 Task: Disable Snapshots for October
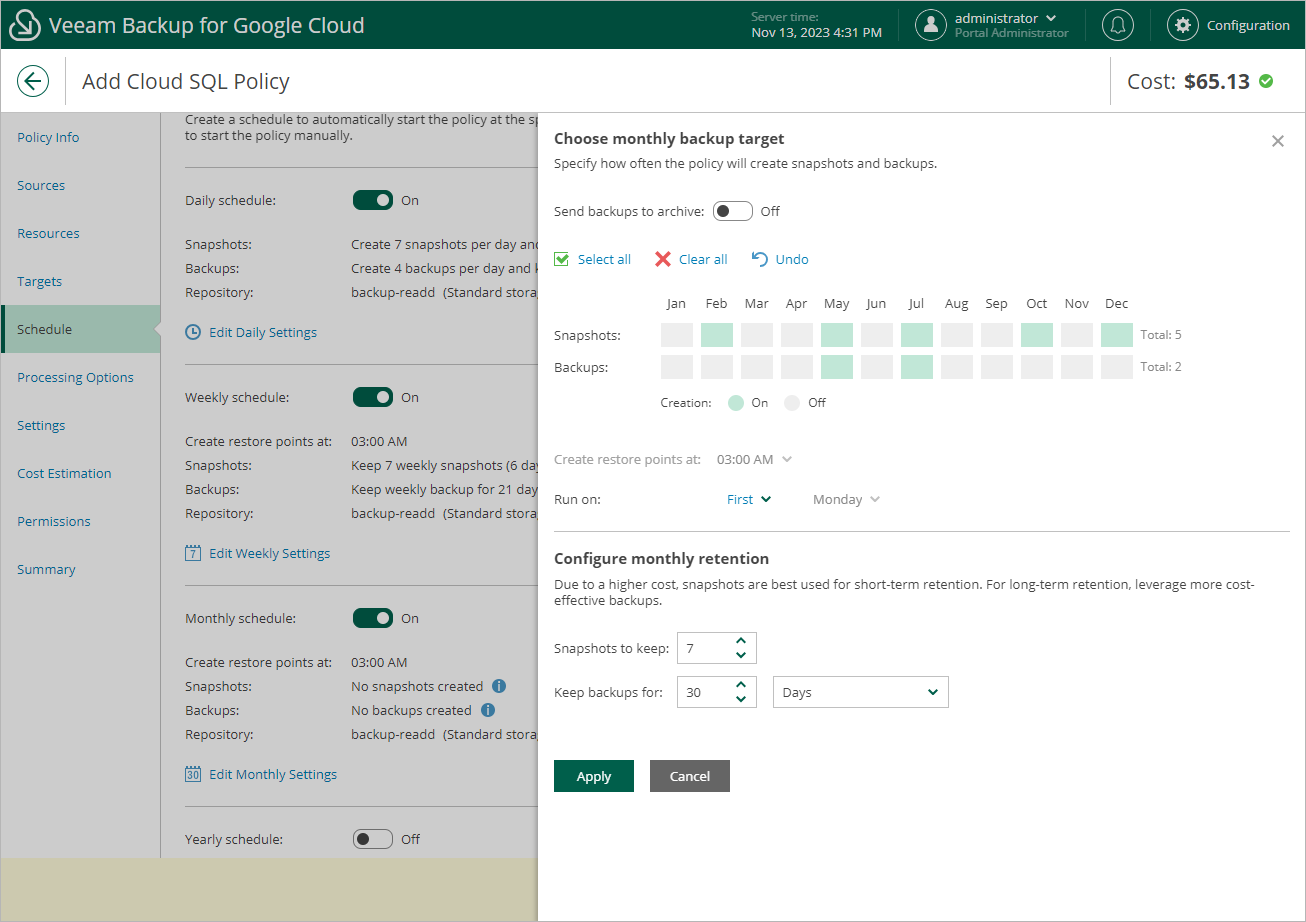pos(1037,335)
